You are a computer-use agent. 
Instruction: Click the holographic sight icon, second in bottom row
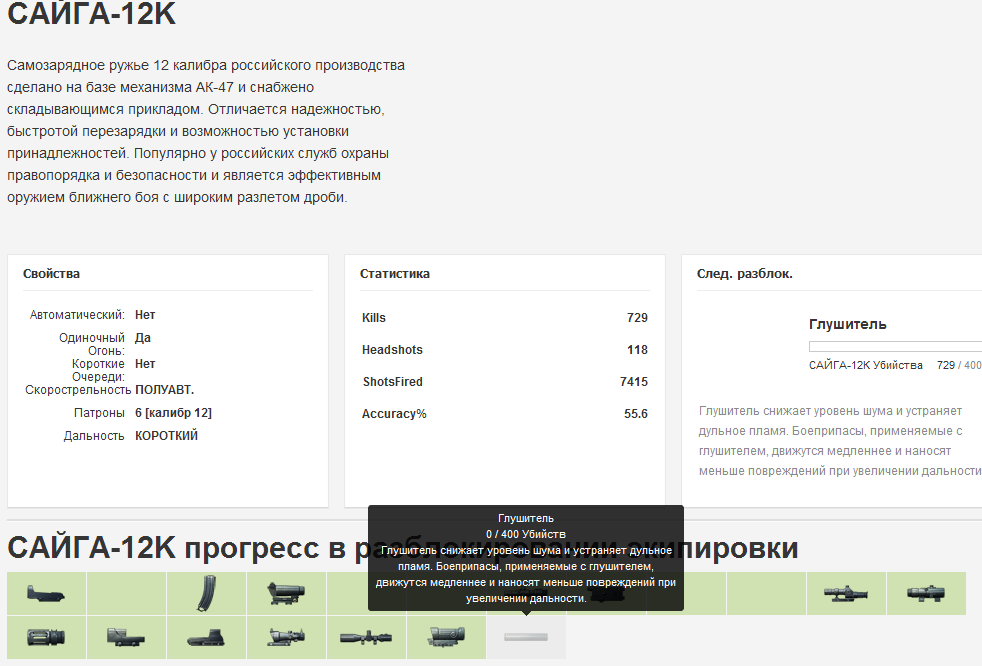(126, 637)
